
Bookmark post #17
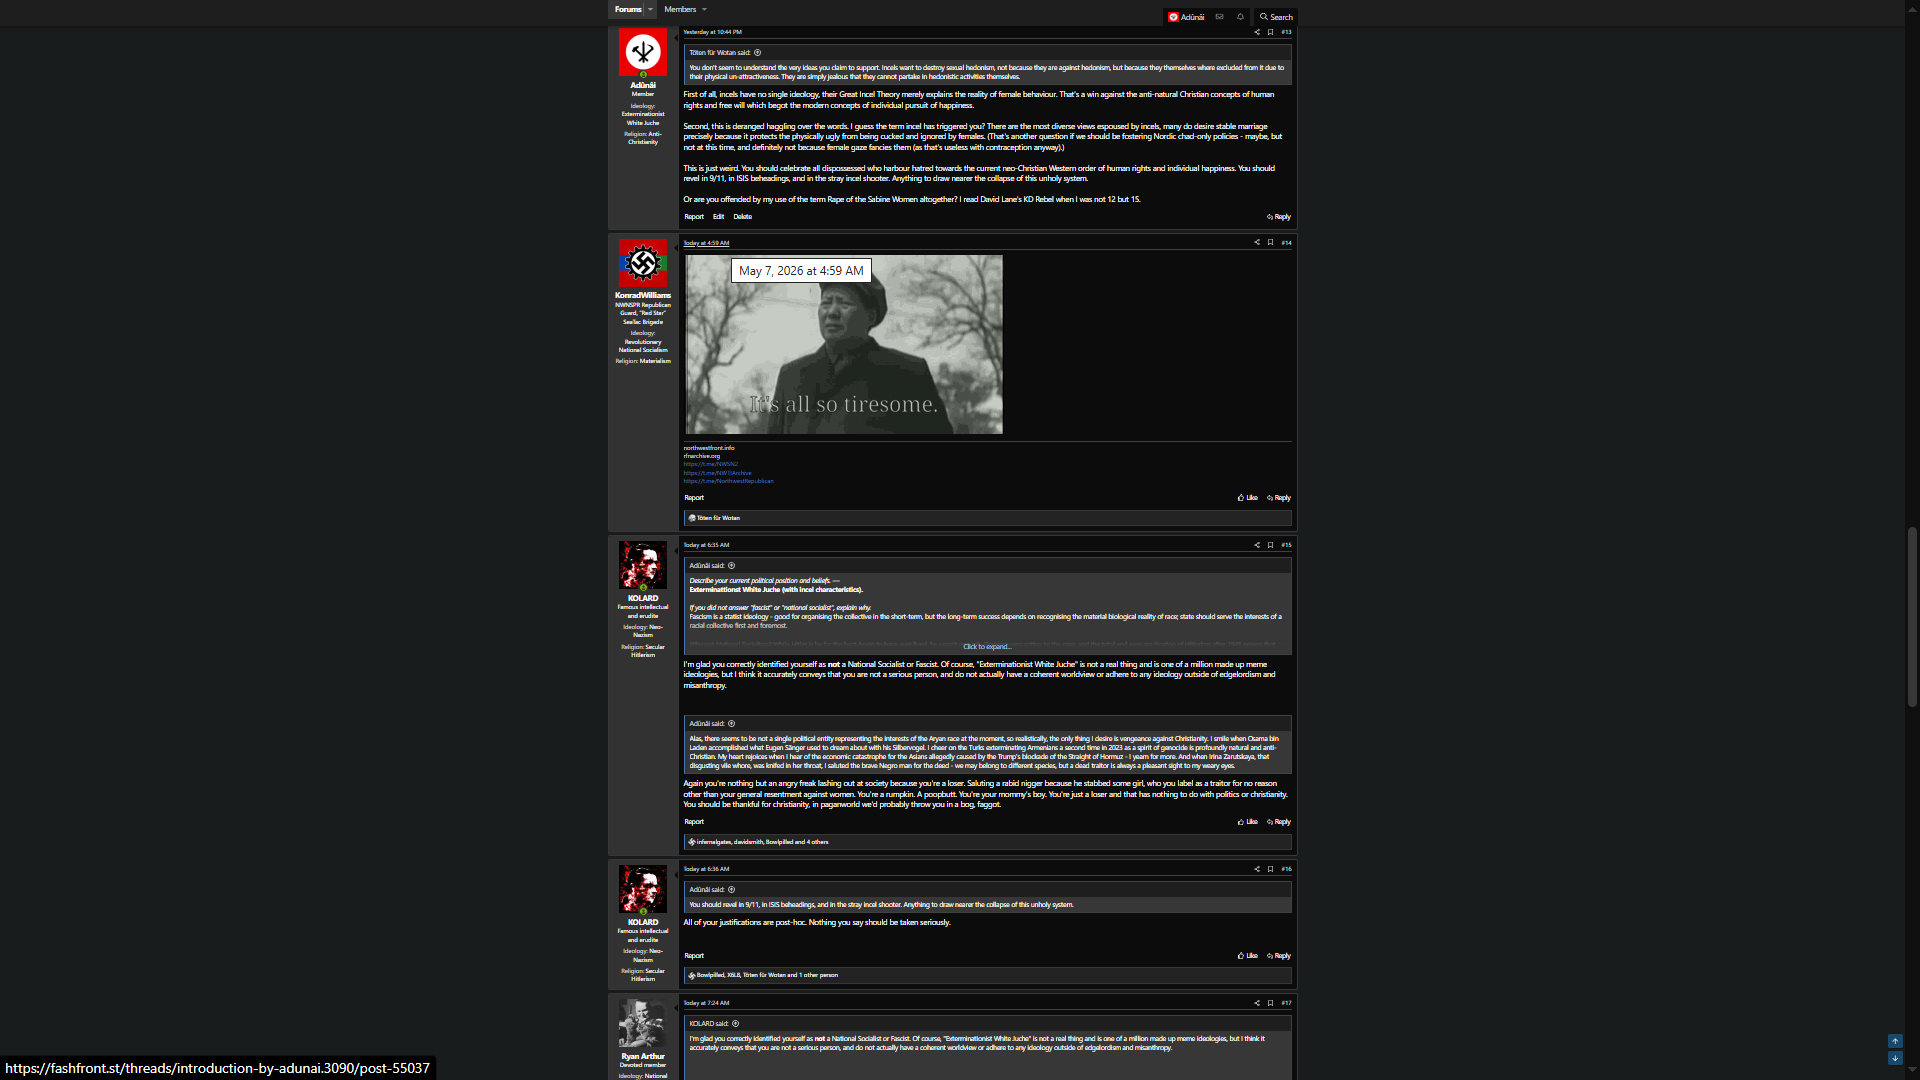pyautogui.click(x=1271, y=1003)
